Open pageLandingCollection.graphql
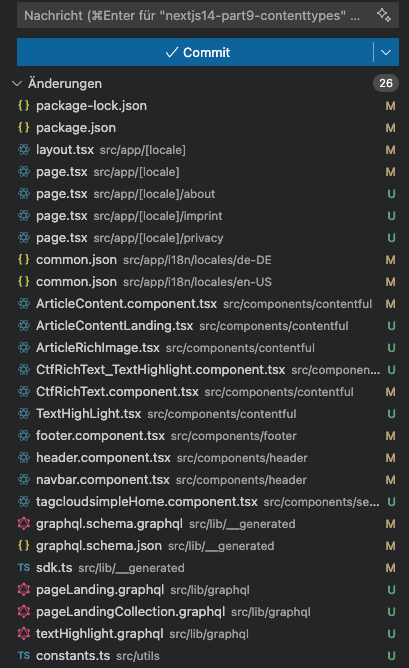The image size is (409, 668). pyautogui.click(x=130, y=612)
